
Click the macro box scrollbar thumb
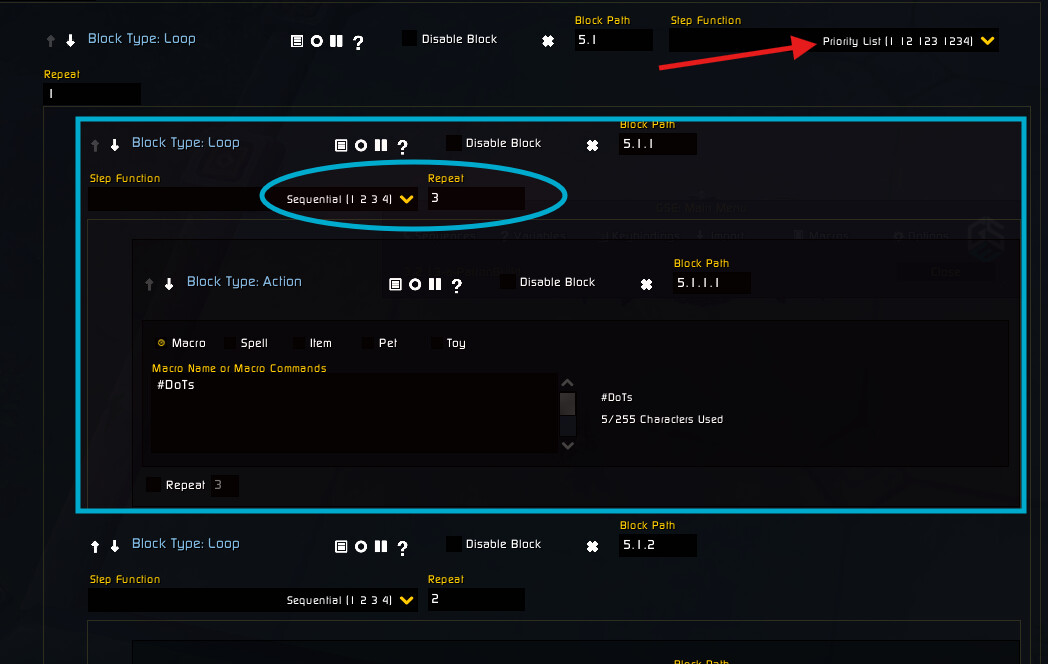(567, 404)
